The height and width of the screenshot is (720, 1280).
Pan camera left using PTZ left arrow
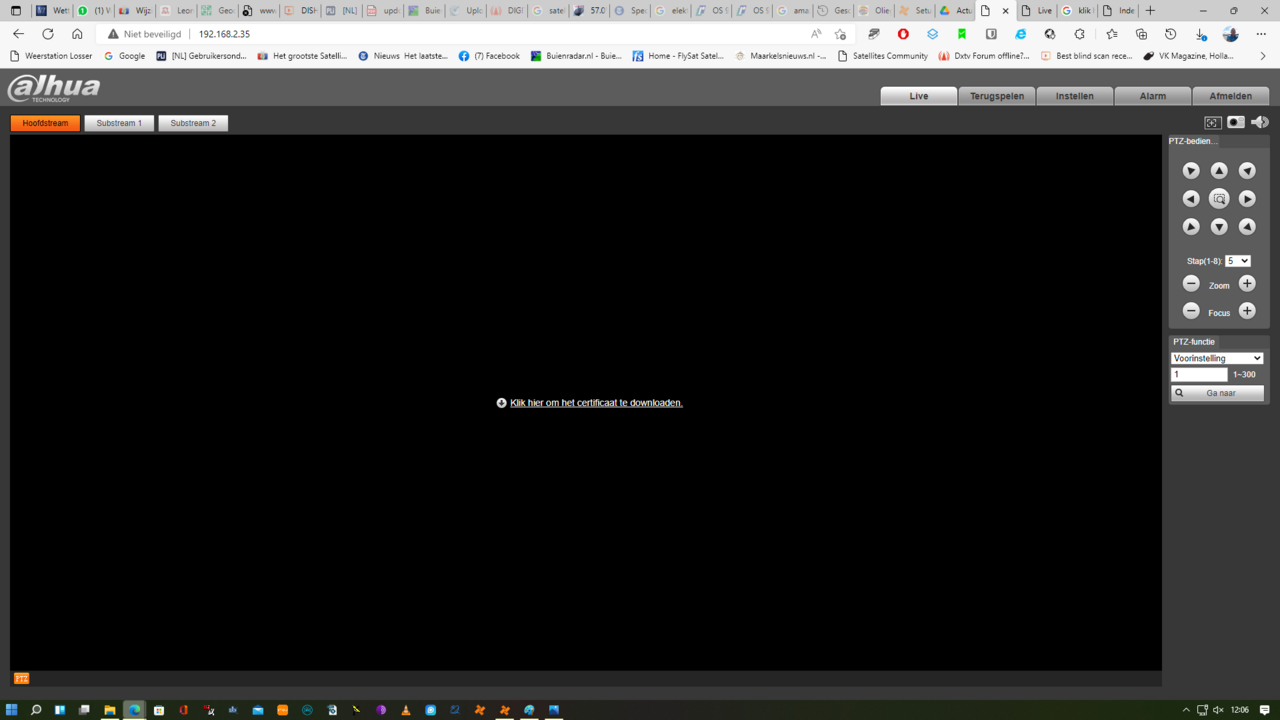pyautogui.click(x=1191, y=199)
